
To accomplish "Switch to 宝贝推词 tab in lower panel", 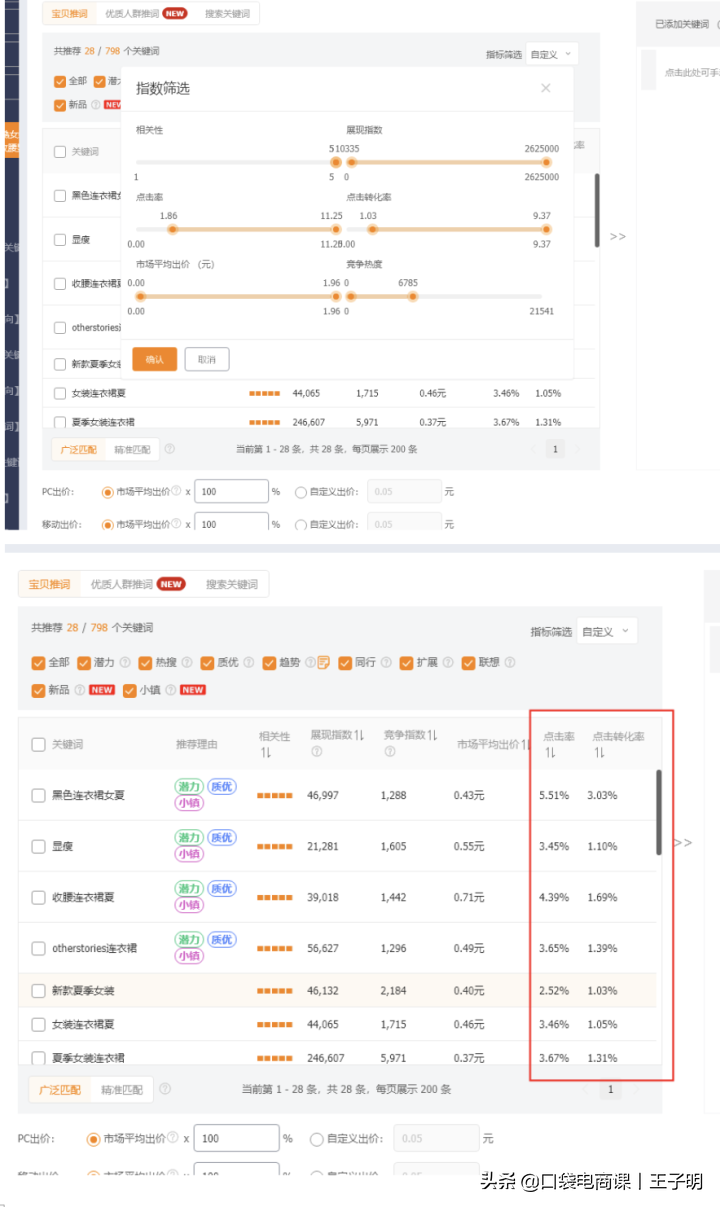I will click(x=49, y=584).
